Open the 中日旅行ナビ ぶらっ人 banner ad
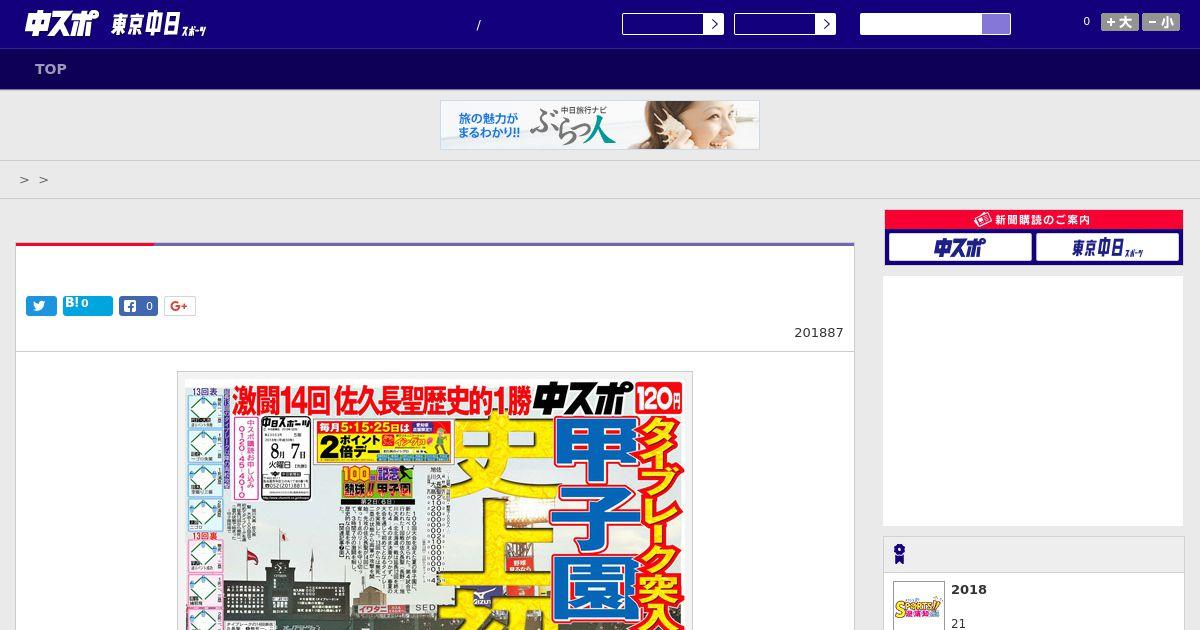Viewport: 1200px width, 630px height. click(600, 125)
